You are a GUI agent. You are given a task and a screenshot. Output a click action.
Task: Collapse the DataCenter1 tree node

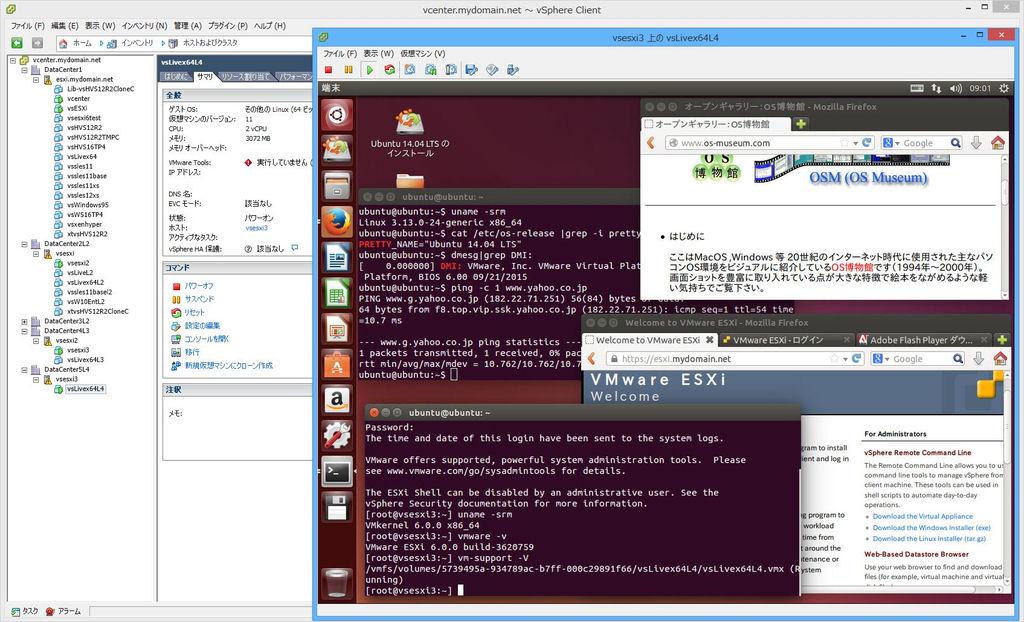[24, 70]
